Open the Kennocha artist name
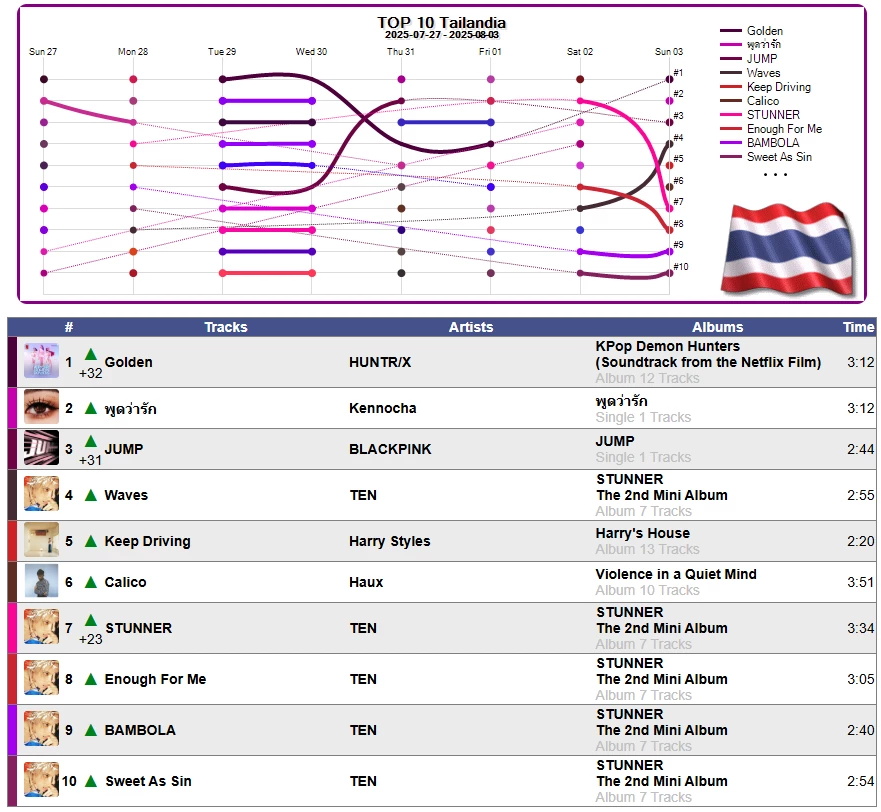Image resolution: width=881 pixels, height=812 pixels. click(383, 408)
